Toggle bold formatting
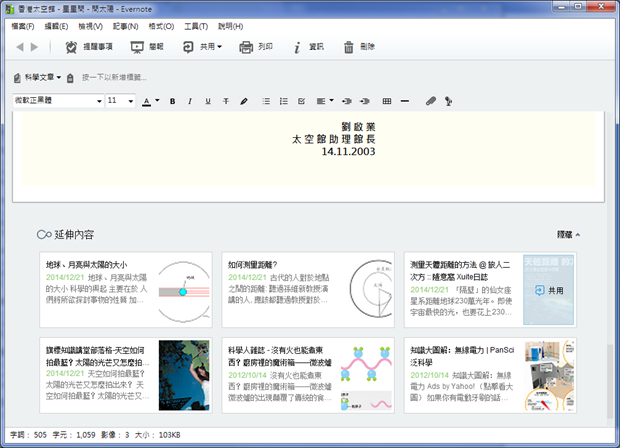Screen dimensions: 620x448 [172, 101]
